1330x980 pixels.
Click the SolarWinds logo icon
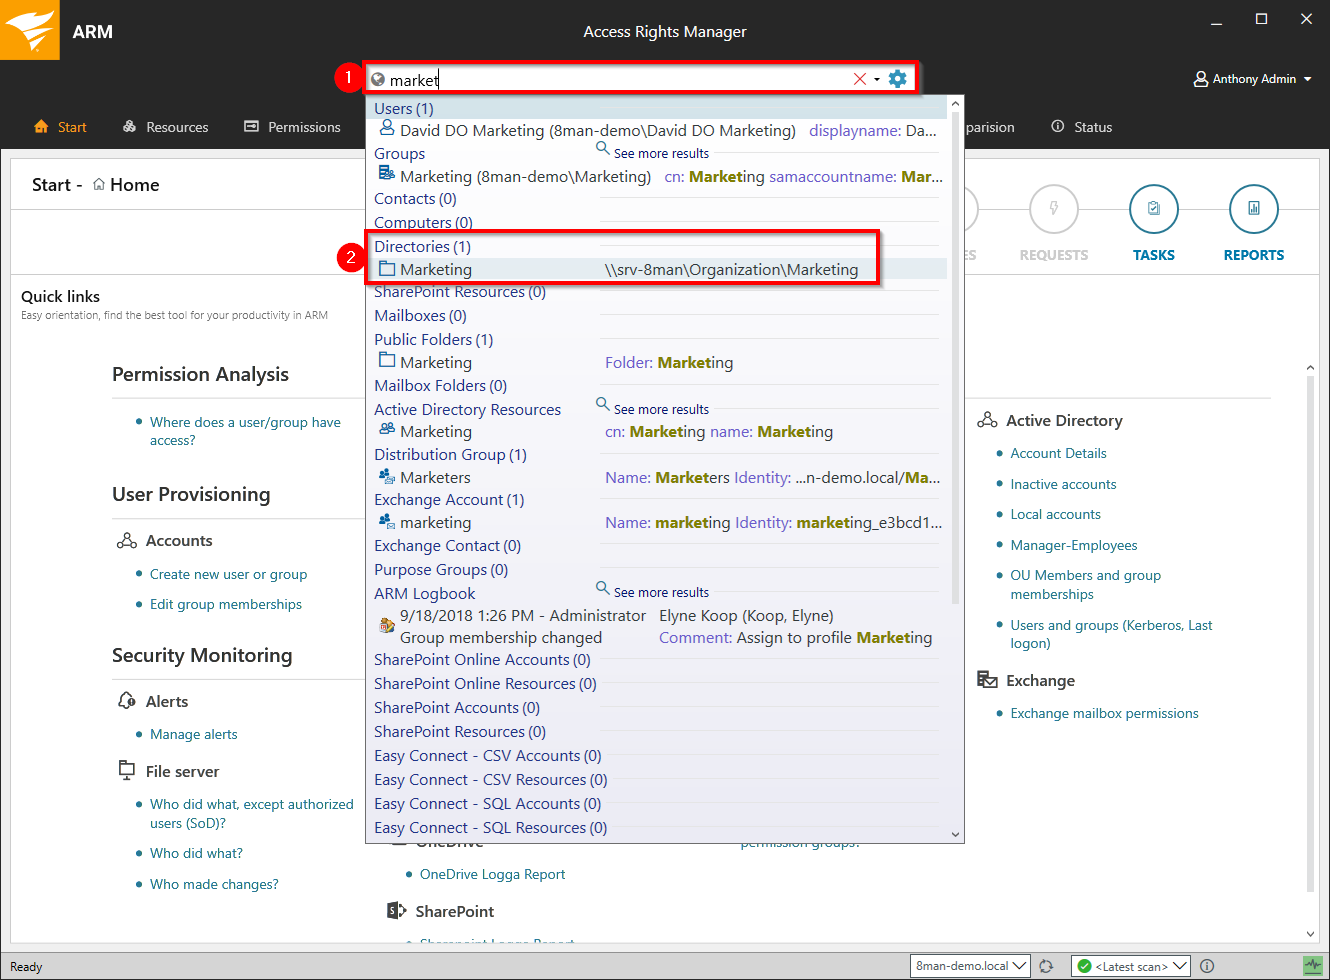click(x=30, y=30)
